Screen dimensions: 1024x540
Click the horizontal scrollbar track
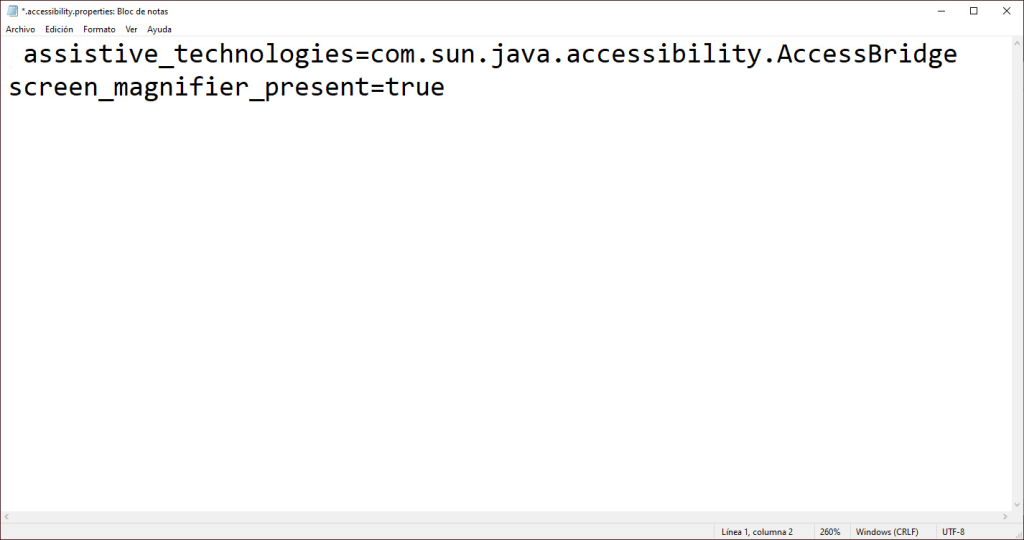(x=500, y=516)
